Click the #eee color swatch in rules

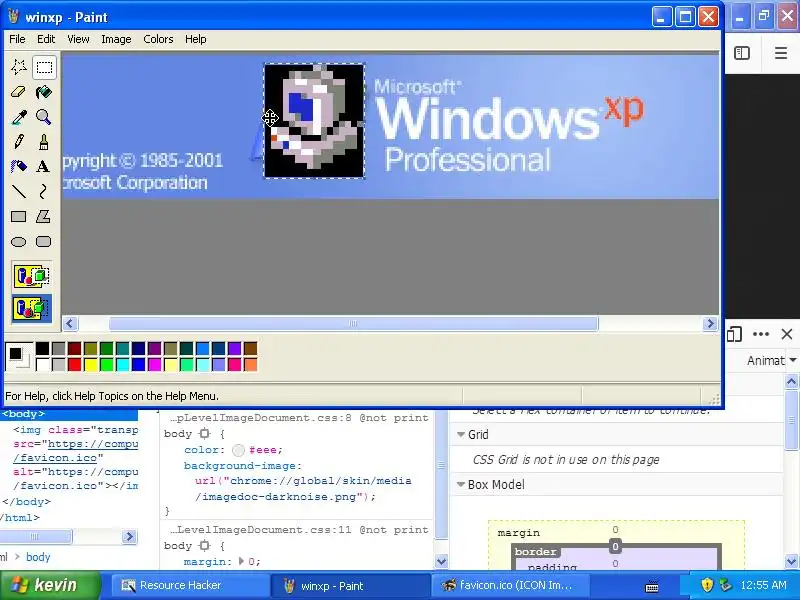click(x=238, y=450)
